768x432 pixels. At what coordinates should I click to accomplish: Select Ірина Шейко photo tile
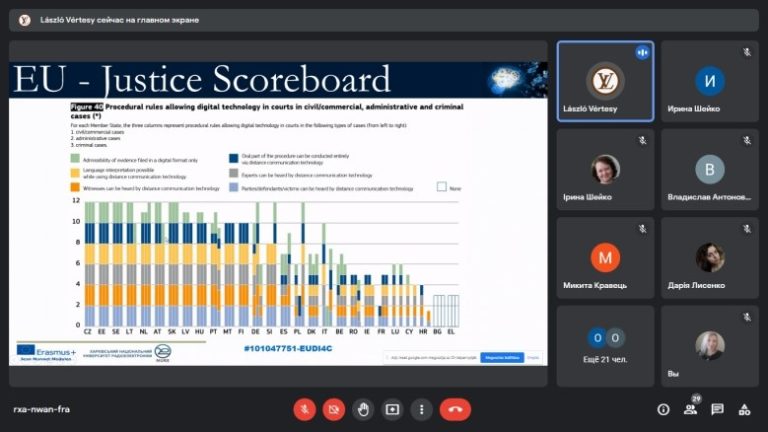click(605, 169)
